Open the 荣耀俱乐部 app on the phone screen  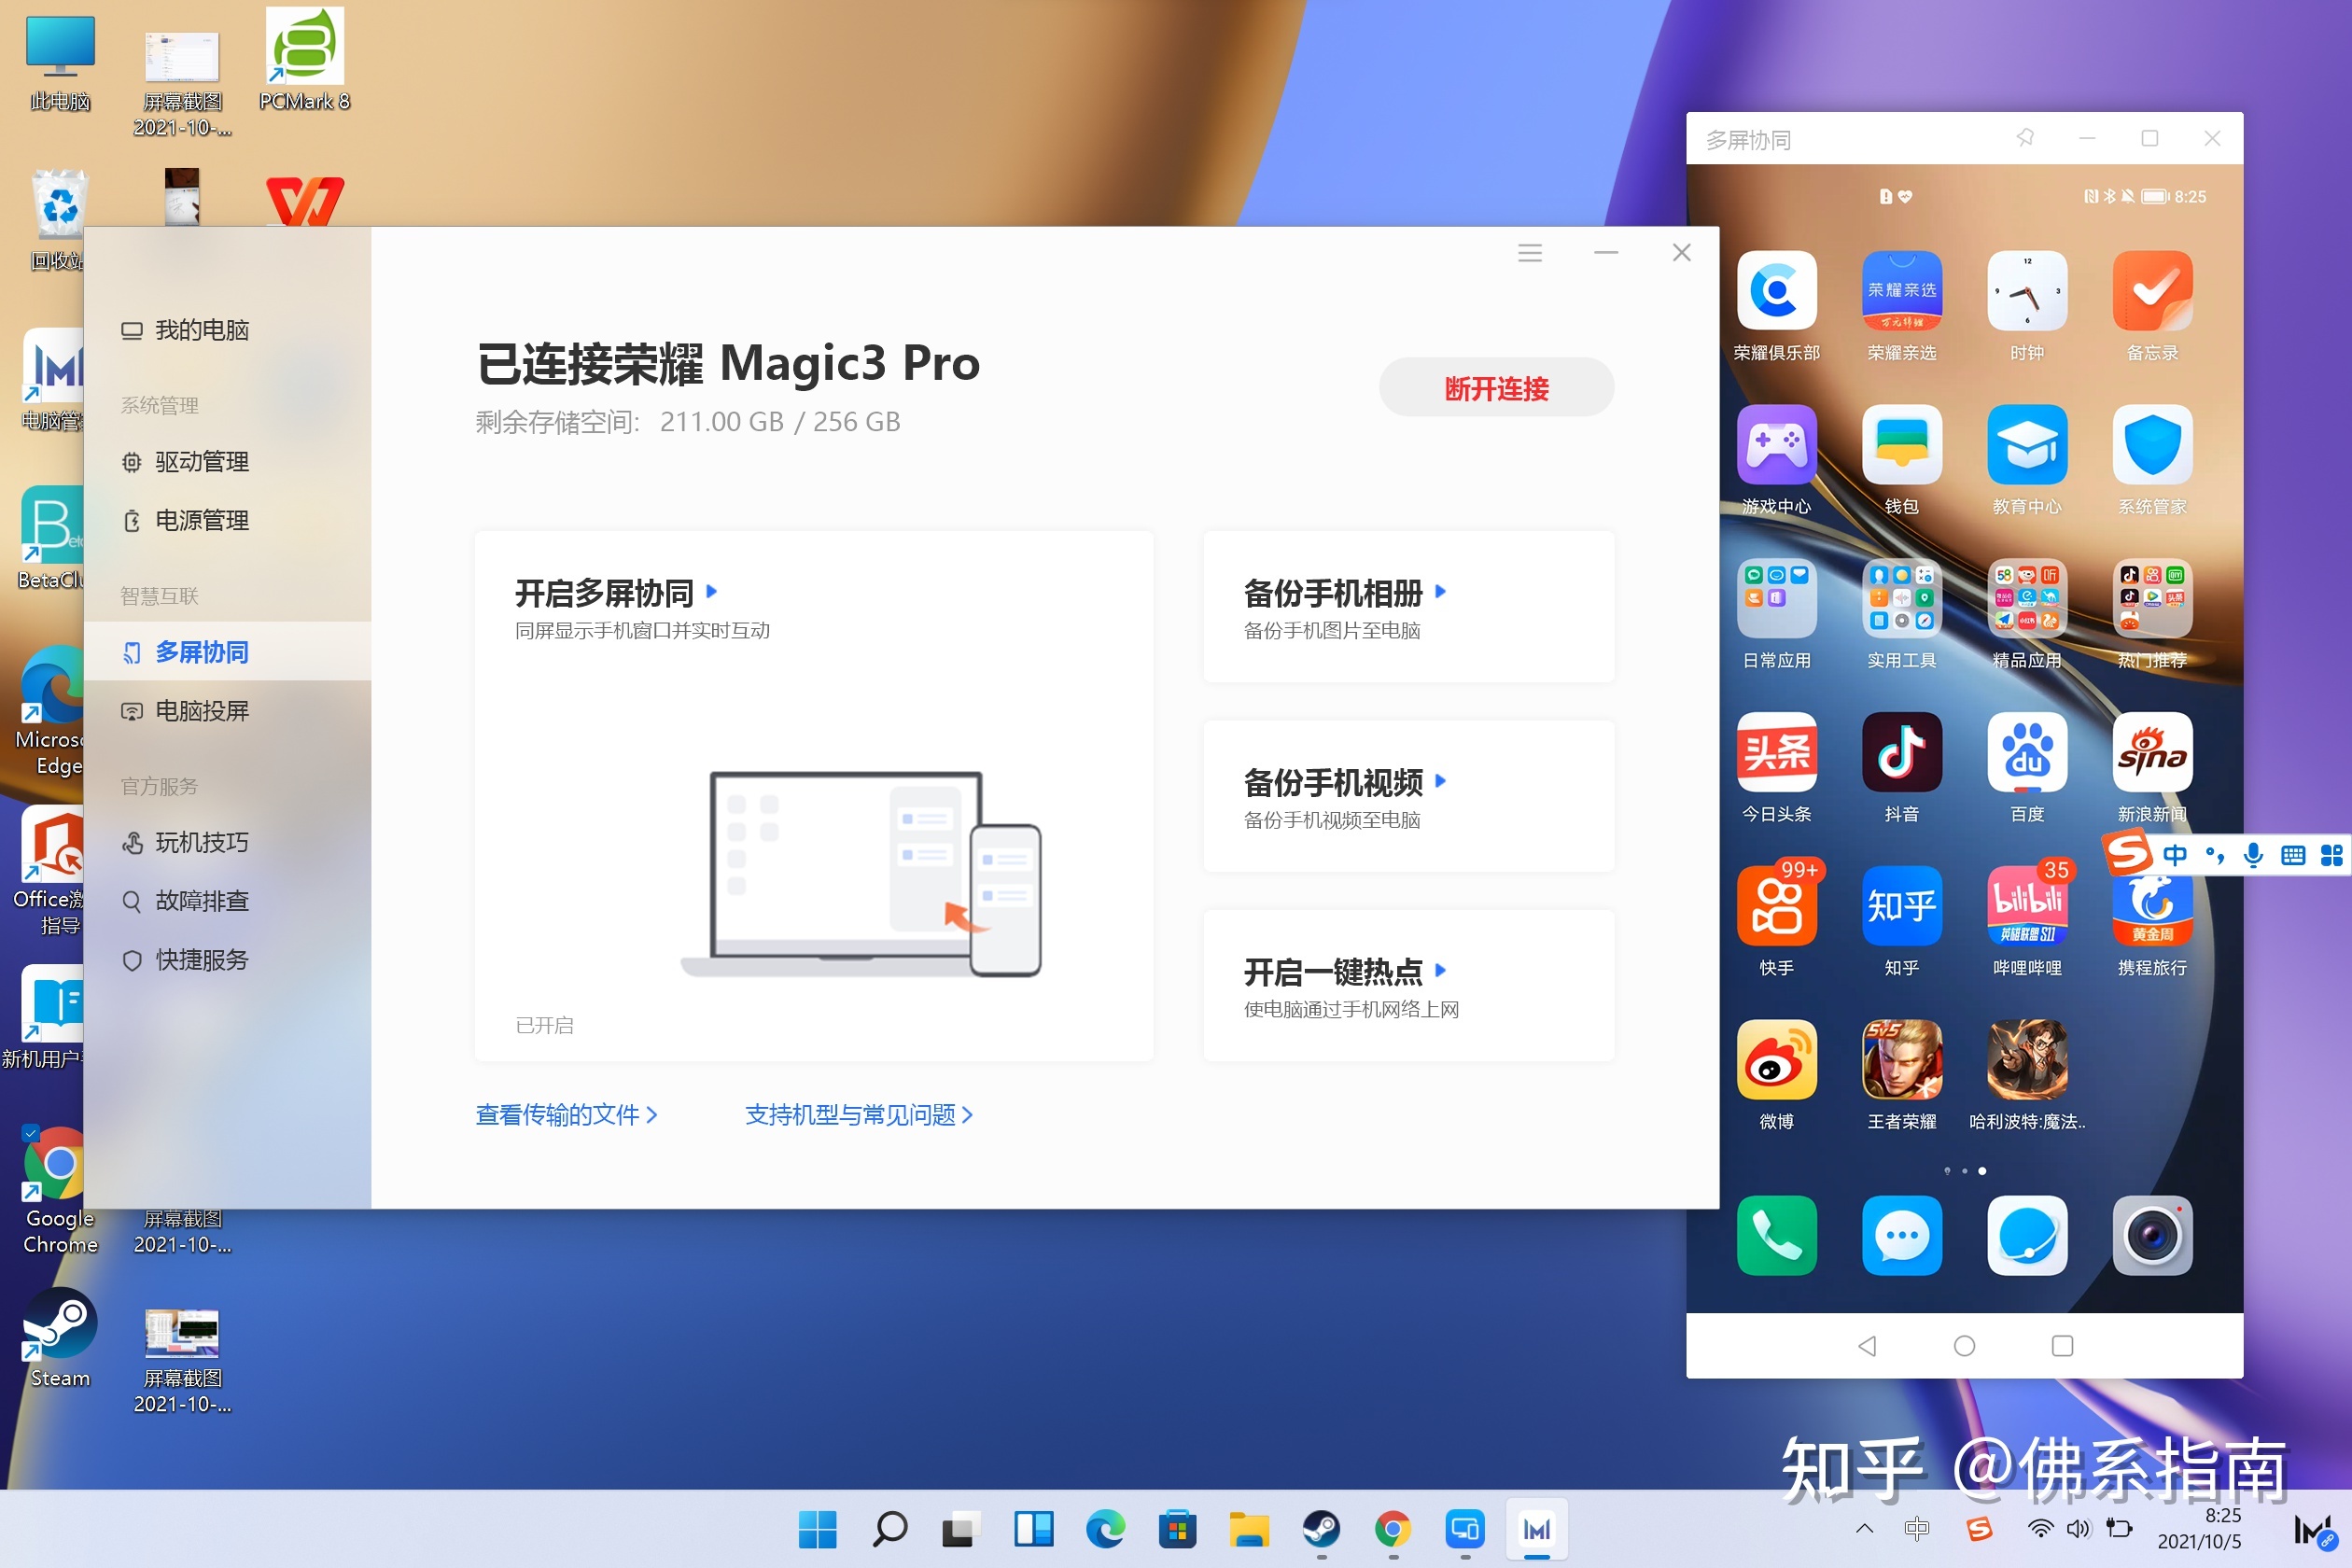pyautogui.click(x=1776, y=291)
